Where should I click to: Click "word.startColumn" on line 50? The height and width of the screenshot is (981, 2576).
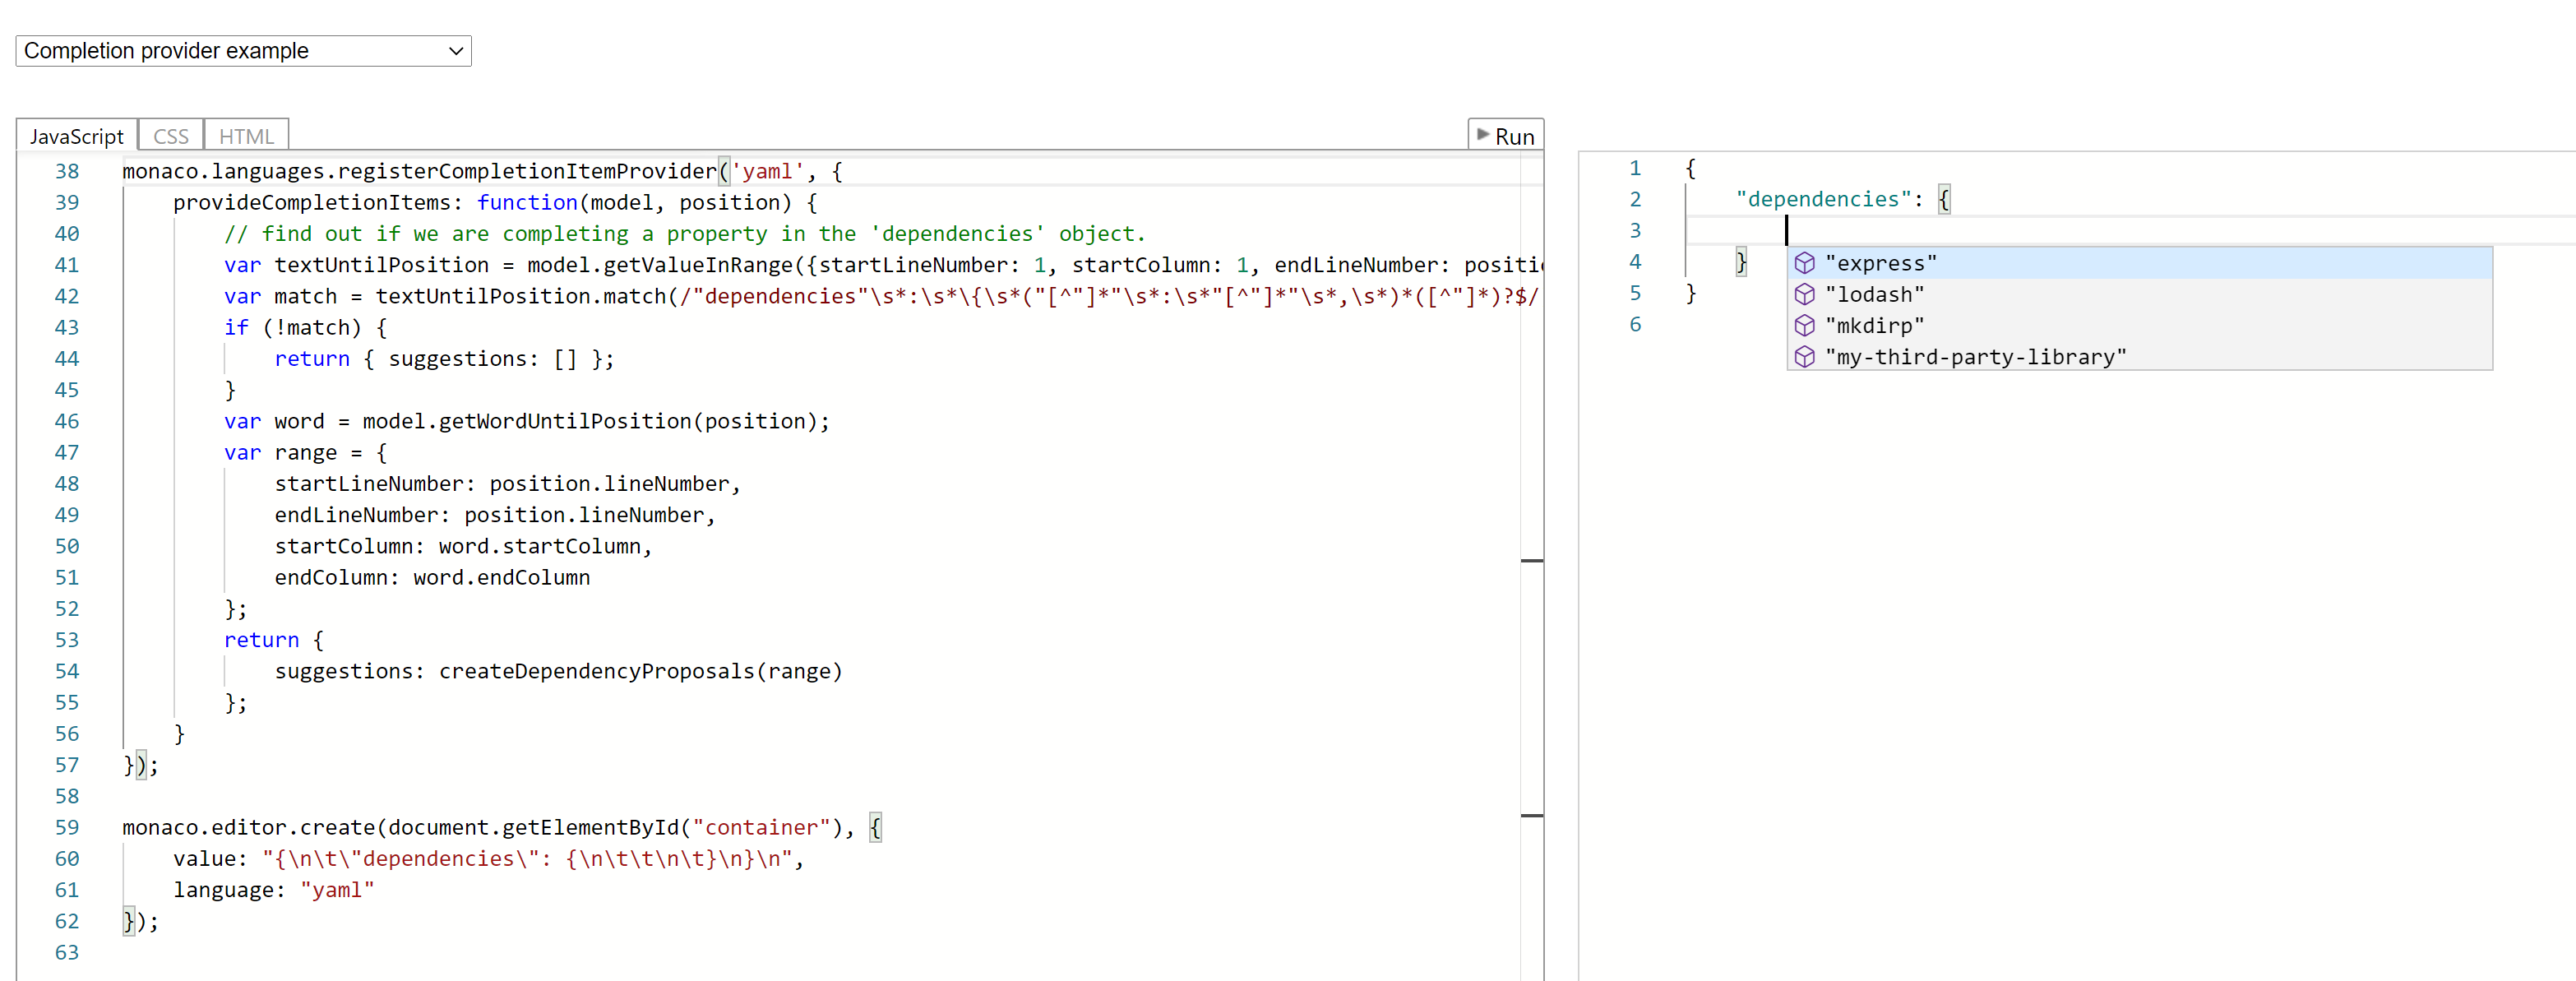point(539,546)
